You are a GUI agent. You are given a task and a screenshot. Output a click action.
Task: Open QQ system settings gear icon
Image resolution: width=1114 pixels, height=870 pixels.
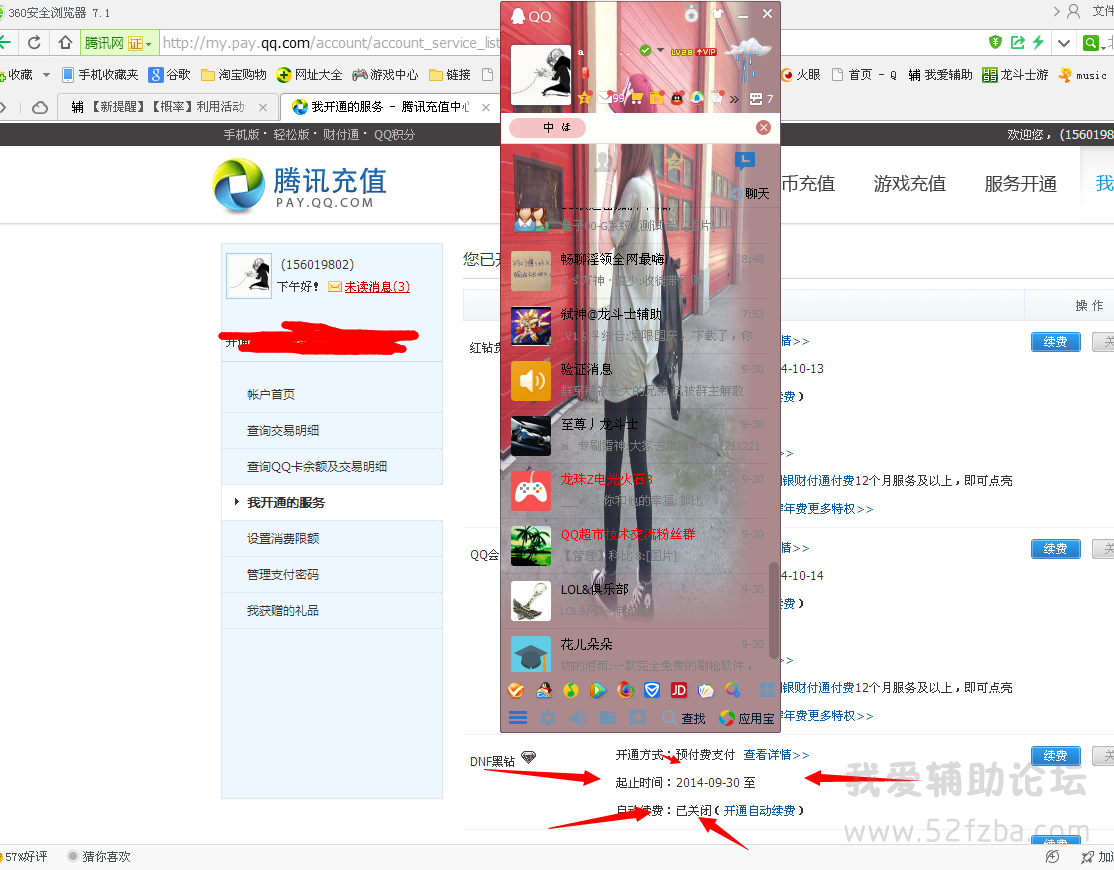pos(547,718)
